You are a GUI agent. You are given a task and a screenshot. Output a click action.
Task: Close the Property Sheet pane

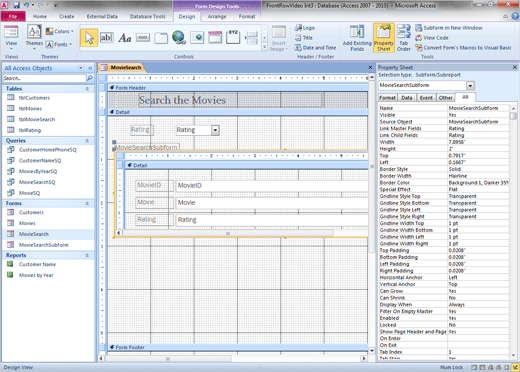pos(515,67)
